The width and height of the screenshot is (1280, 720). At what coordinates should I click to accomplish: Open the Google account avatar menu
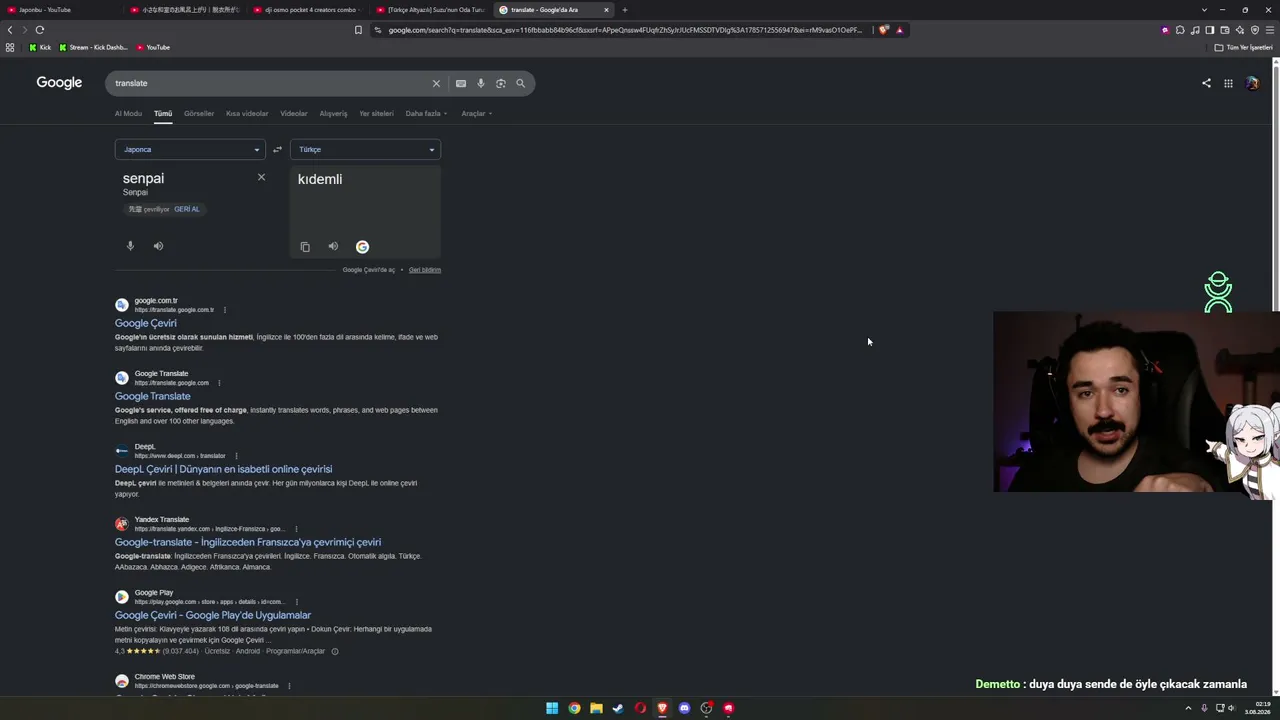[x=1252, y=83]
